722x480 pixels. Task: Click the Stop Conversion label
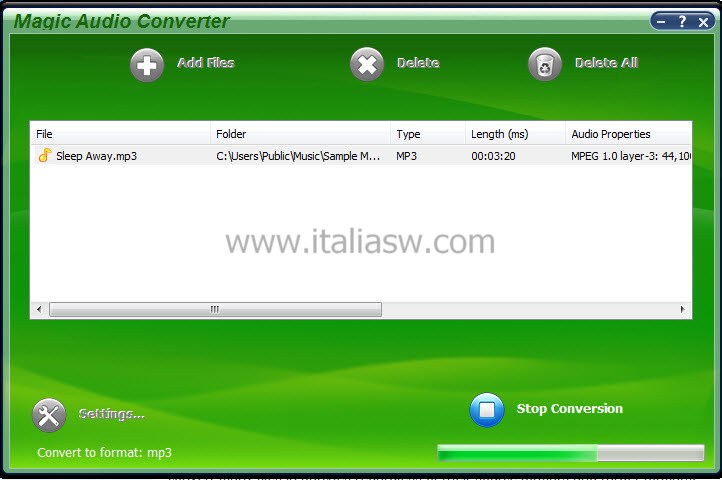tap(570, 409)
